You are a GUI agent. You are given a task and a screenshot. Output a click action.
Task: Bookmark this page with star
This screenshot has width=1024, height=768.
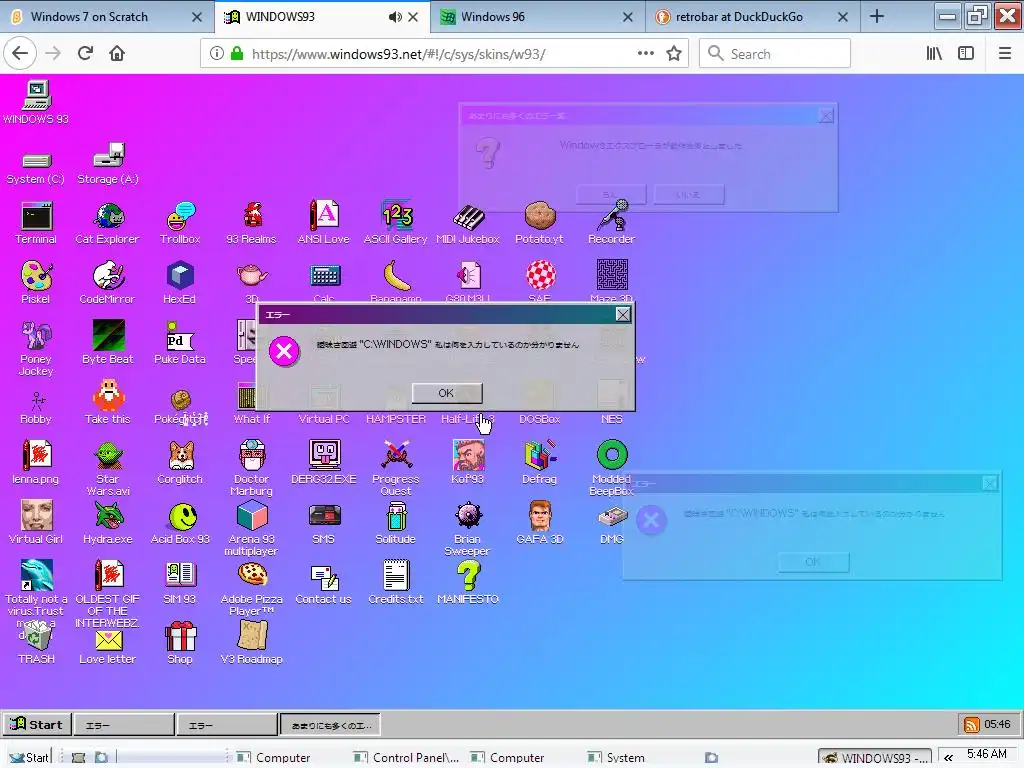(x=674, y=54)
